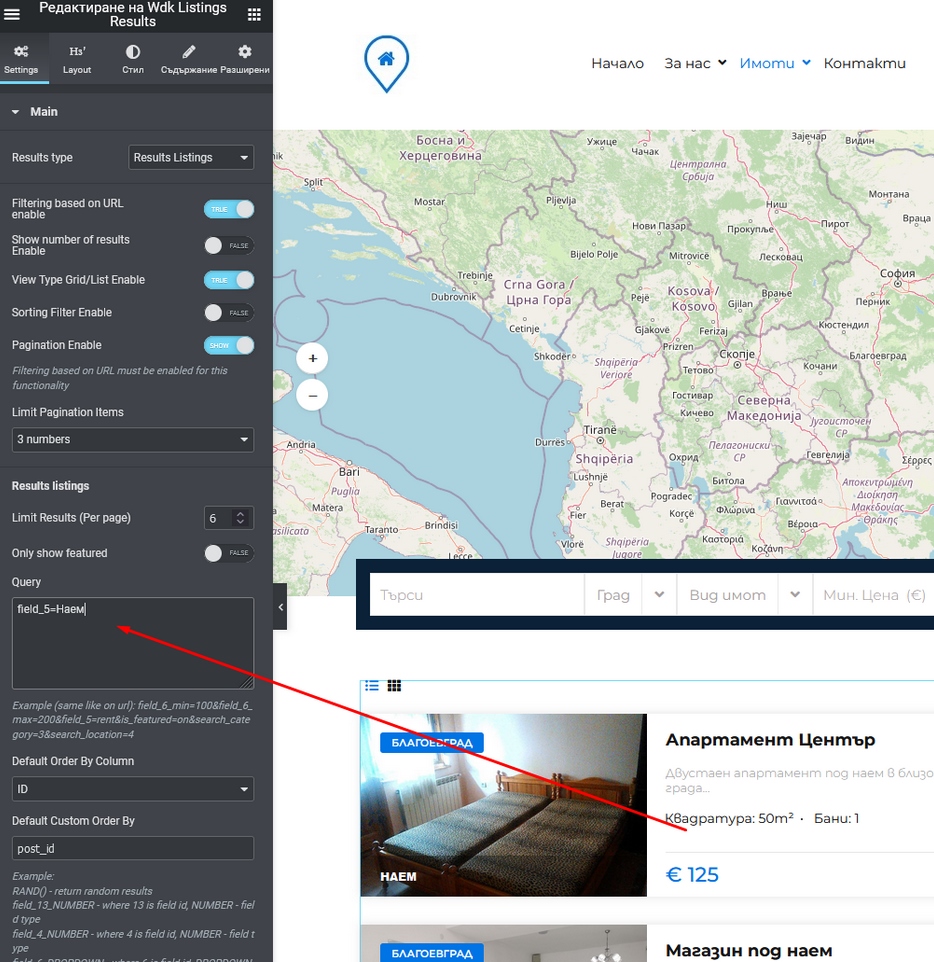
Task: Switch to the Settings tab
Action: click(21, 60)
